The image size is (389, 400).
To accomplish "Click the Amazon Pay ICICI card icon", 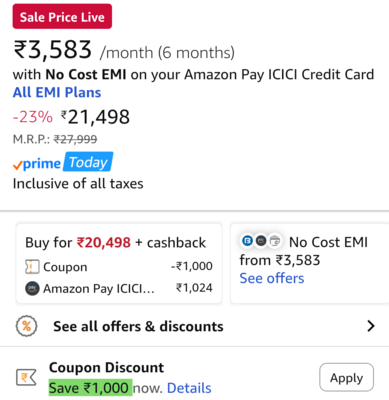I will point(32,288).
